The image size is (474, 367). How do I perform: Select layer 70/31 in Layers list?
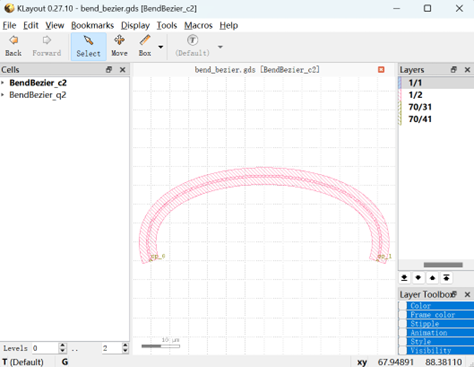click(x=436, y=107)
